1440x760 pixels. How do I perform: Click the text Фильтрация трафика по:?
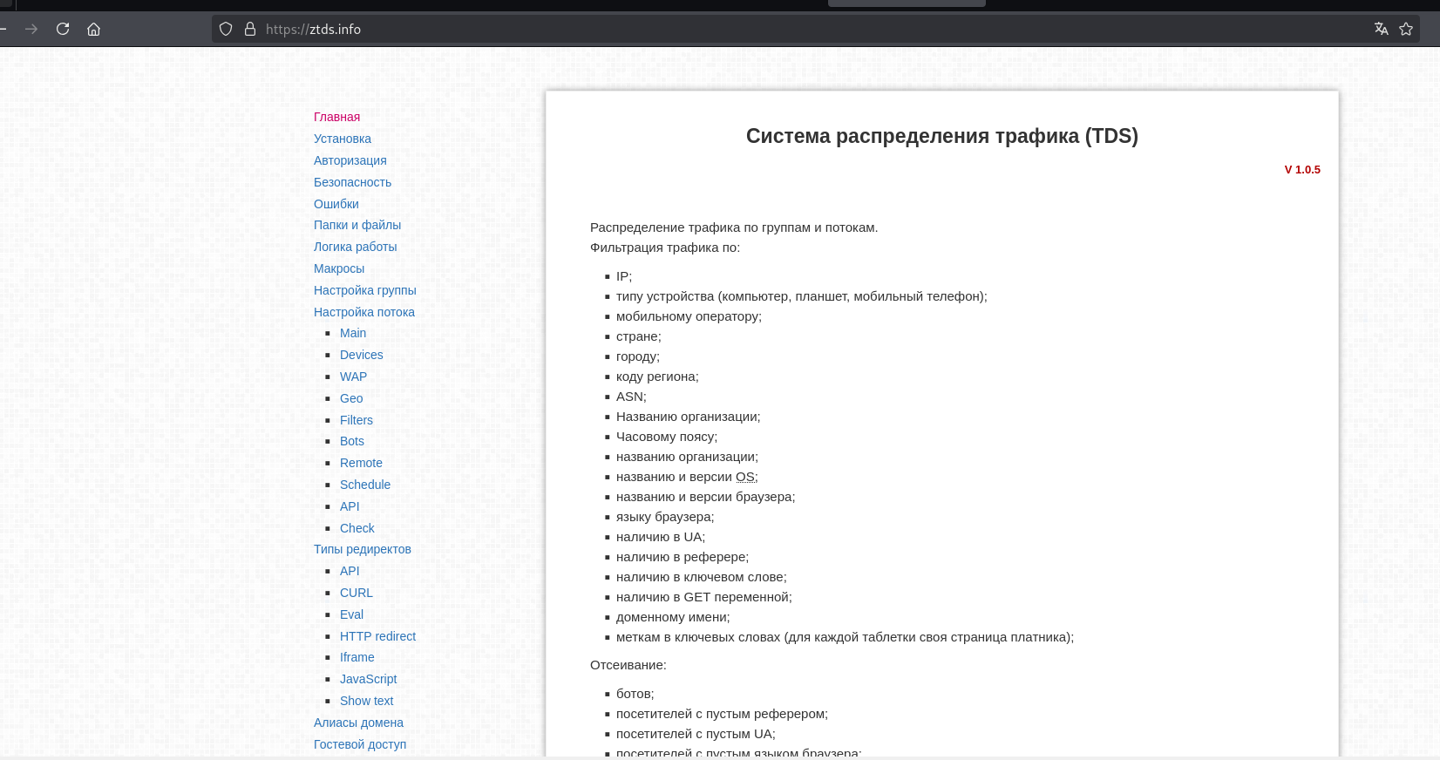665,247
